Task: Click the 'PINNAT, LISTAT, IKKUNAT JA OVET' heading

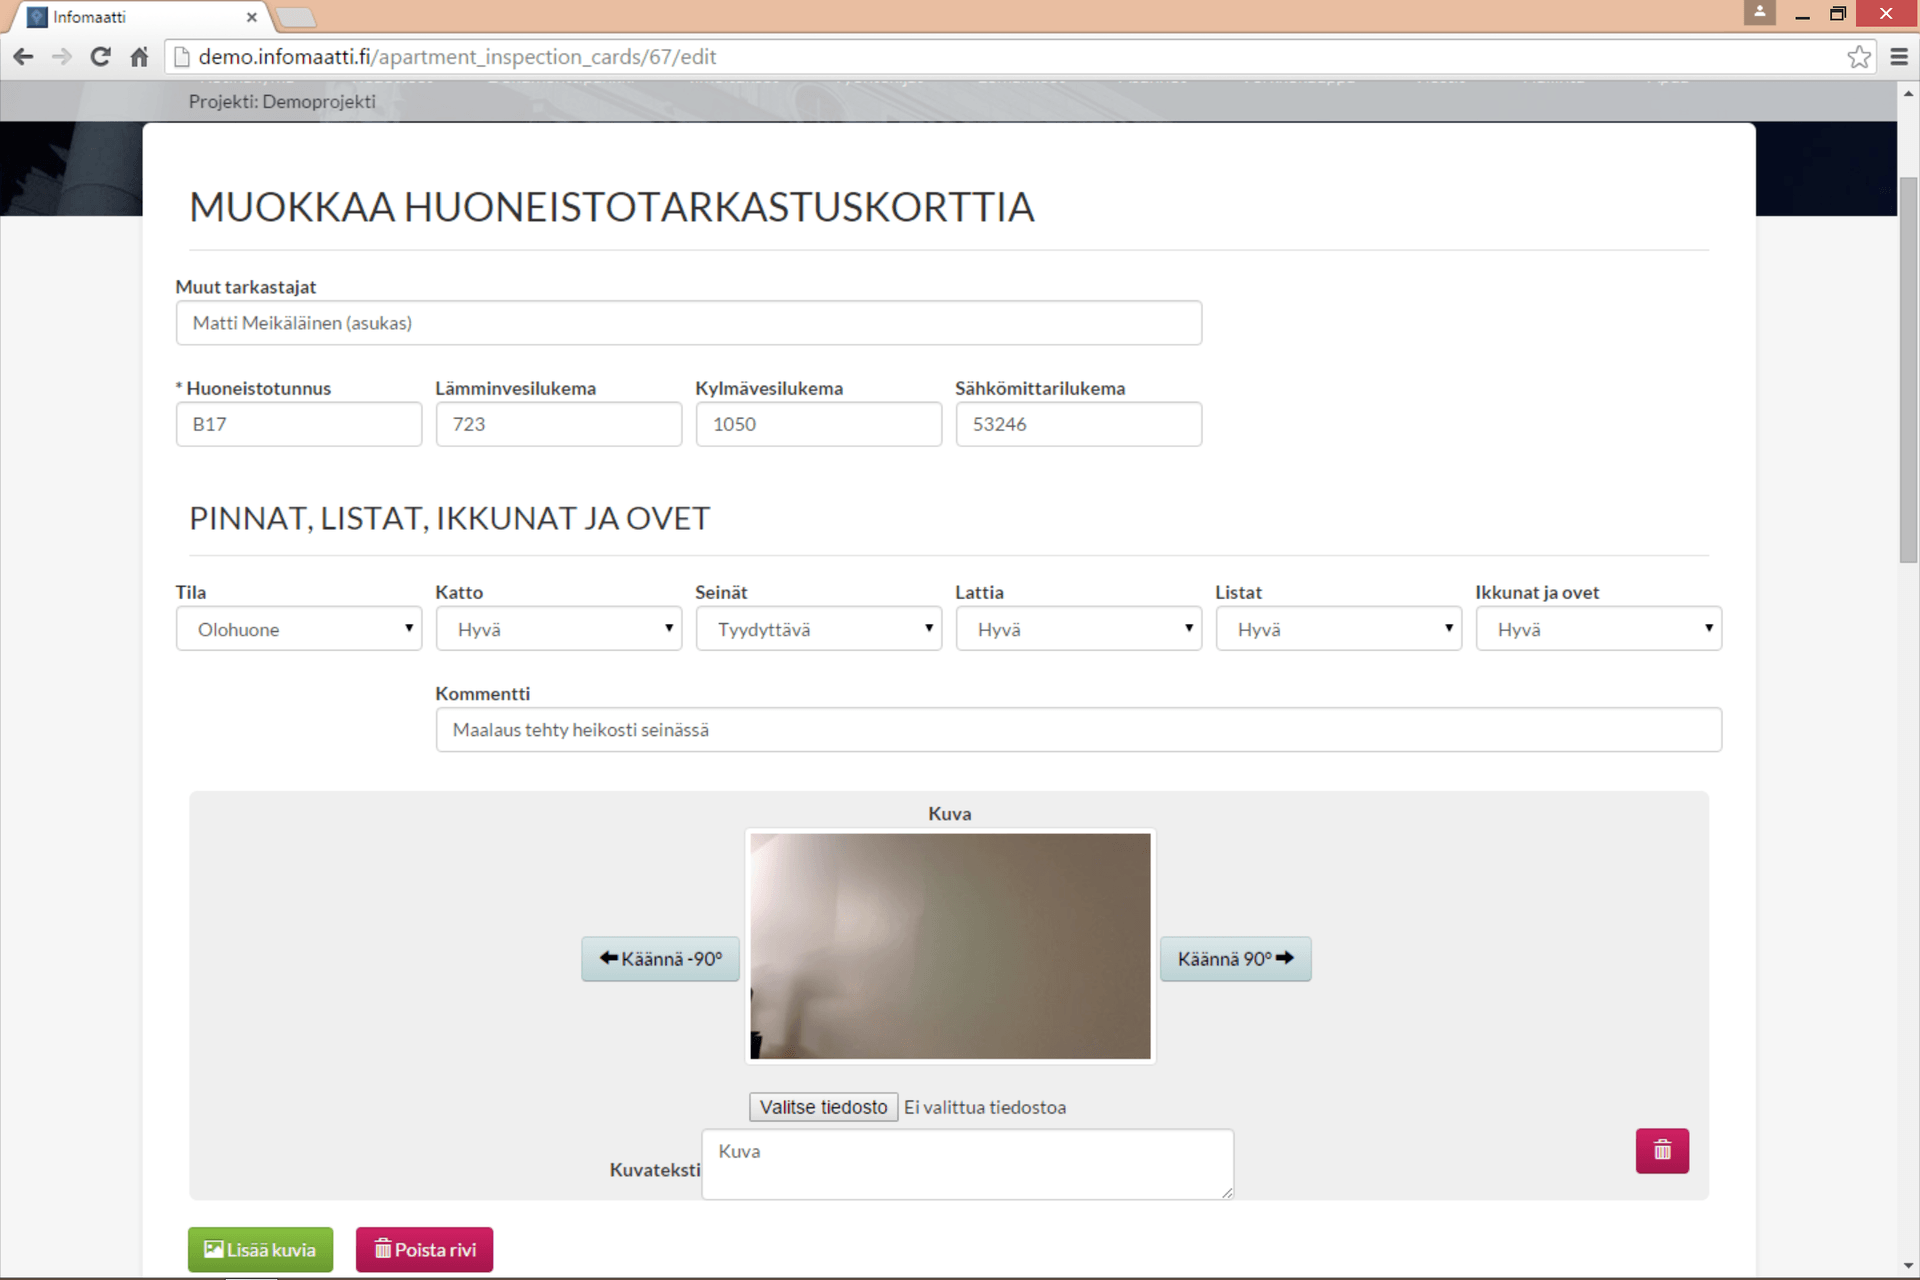Action: [x=449, y=518]
